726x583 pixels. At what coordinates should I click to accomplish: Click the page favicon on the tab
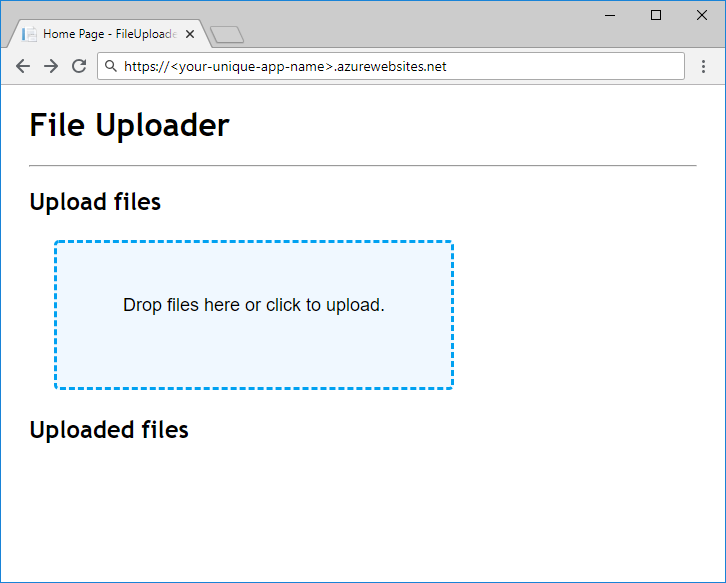29,34
